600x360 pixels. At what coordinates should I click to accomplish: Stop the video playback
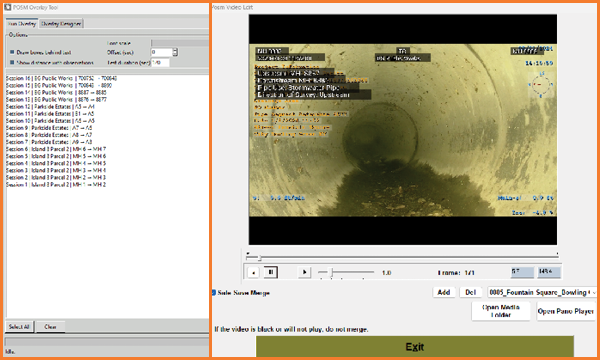[x=253, y=272]
